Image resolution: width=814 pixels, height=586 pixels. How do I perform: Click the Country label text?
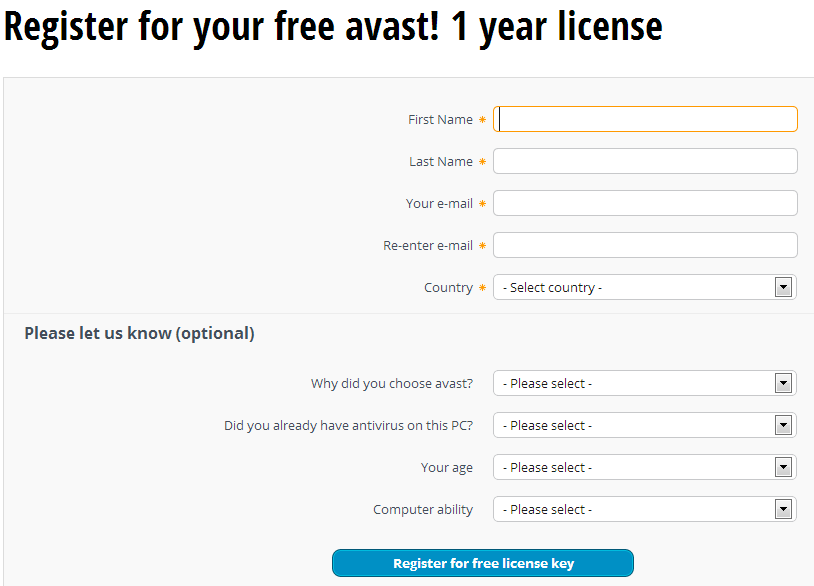[448, 288]
